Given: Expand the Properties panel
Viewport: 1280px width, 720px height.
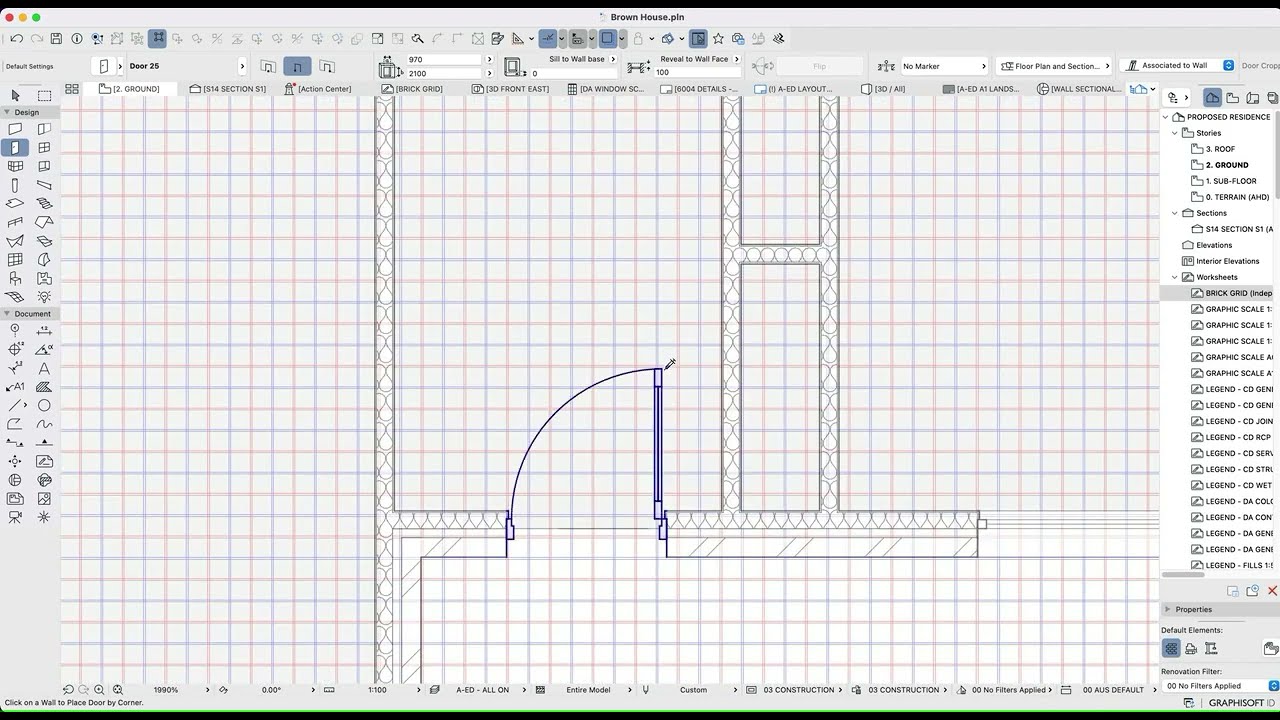Looking at the screenshot, I should pos(1167,609).
